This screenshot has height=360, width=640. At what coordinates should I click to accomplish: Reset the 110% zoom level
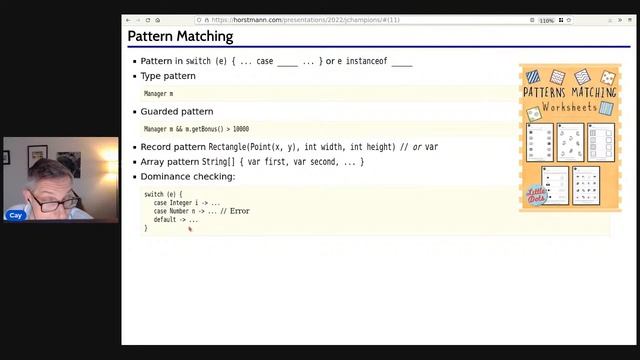[547, 20]
